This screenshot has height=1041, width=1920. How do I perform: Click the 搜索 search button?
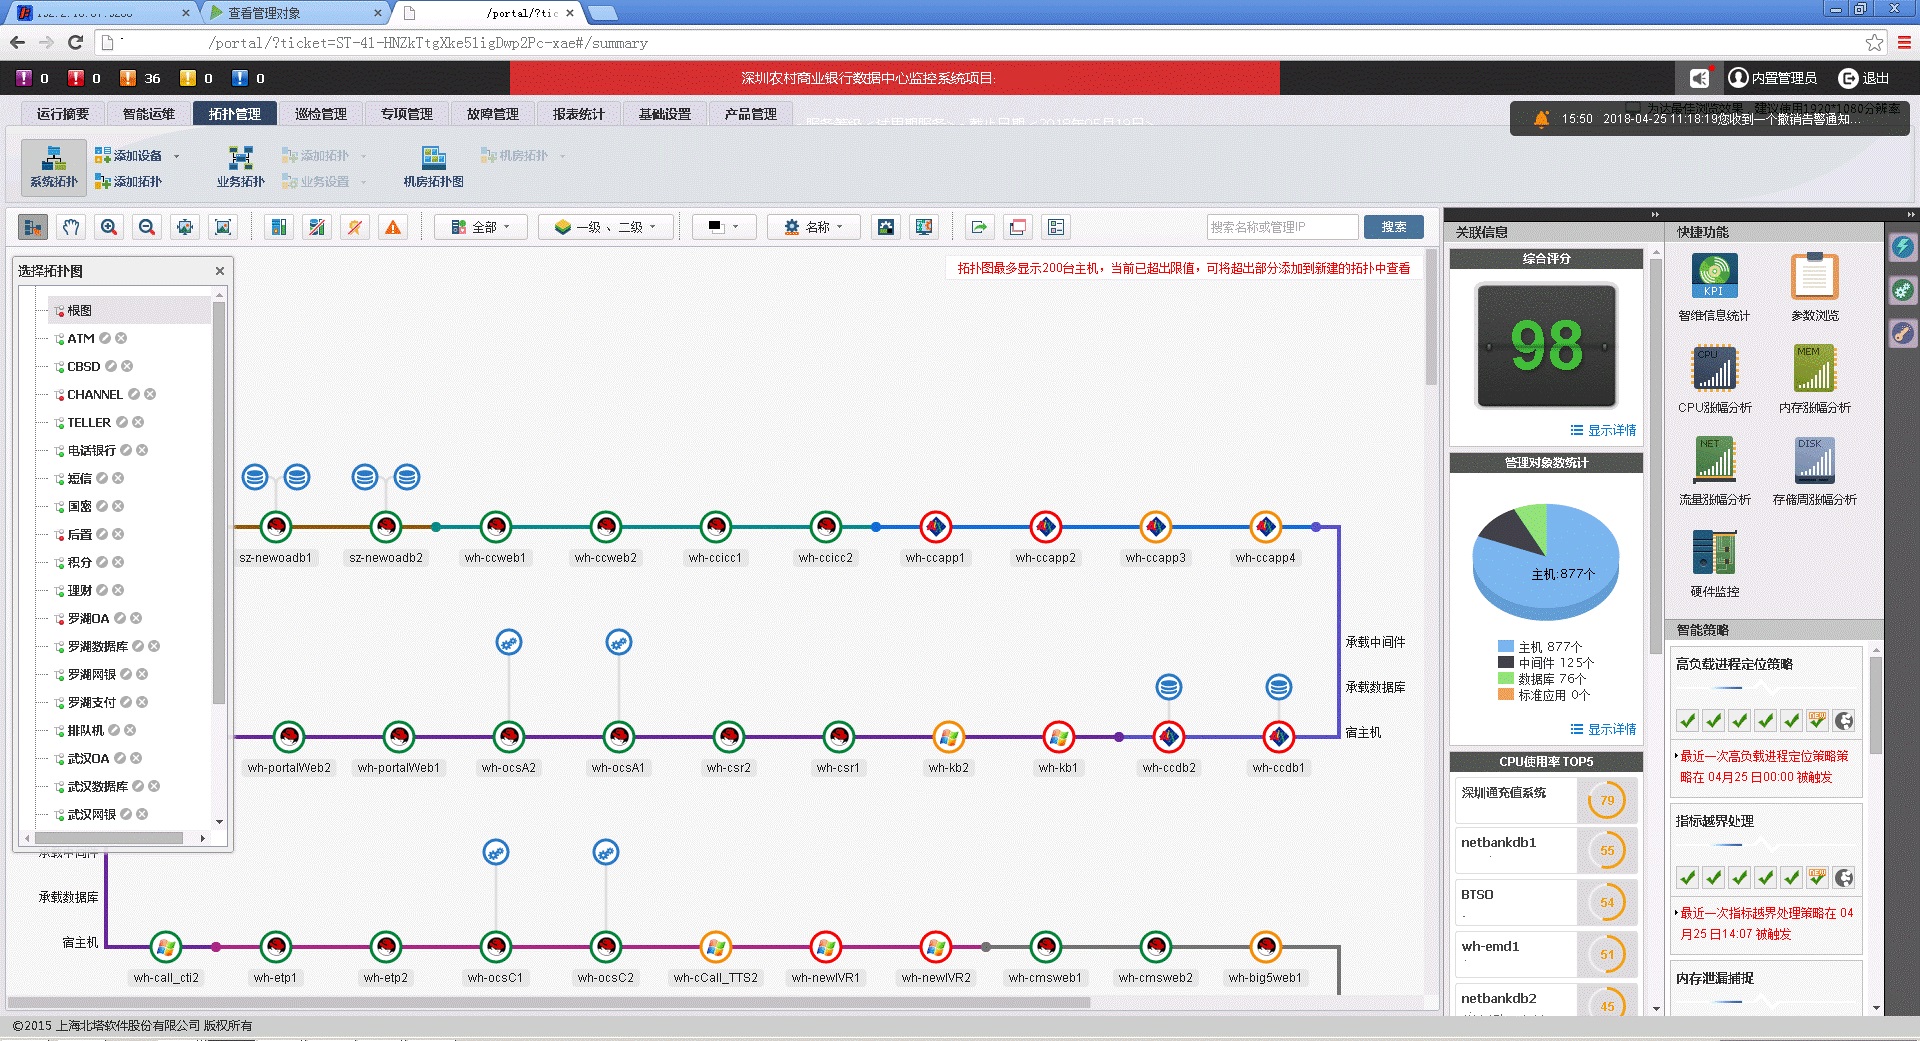pos(1393,227)
